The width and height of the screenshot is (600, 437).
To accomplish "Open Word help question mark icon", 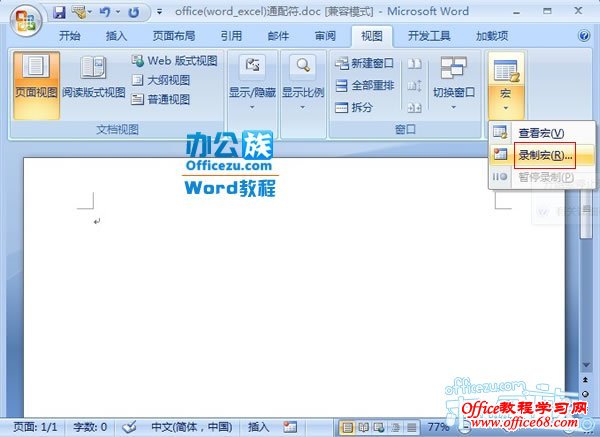I will tap(584, 36).
